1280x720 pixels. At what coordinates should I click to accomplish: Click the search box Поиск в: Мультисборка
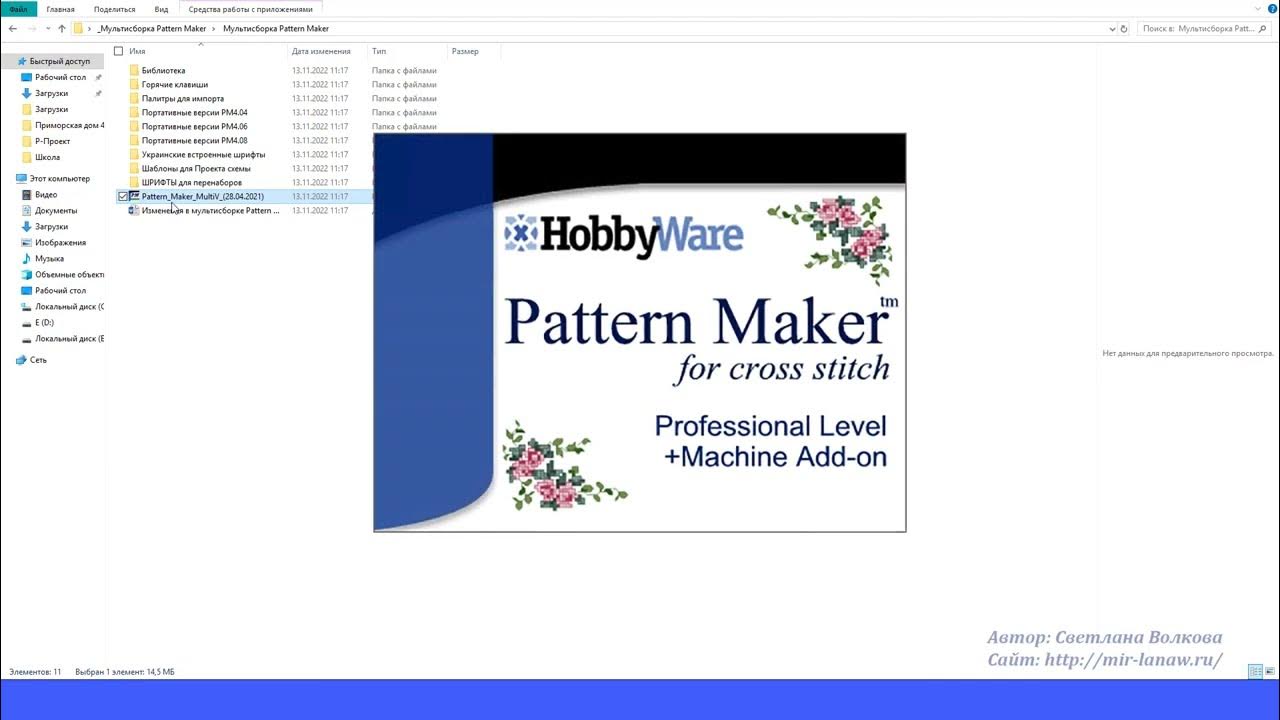(1206, 29)
